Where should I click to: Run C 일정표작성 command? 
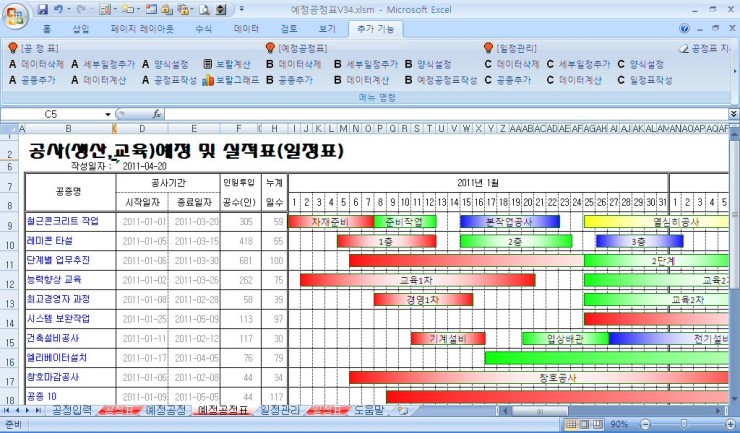(645, 80)
